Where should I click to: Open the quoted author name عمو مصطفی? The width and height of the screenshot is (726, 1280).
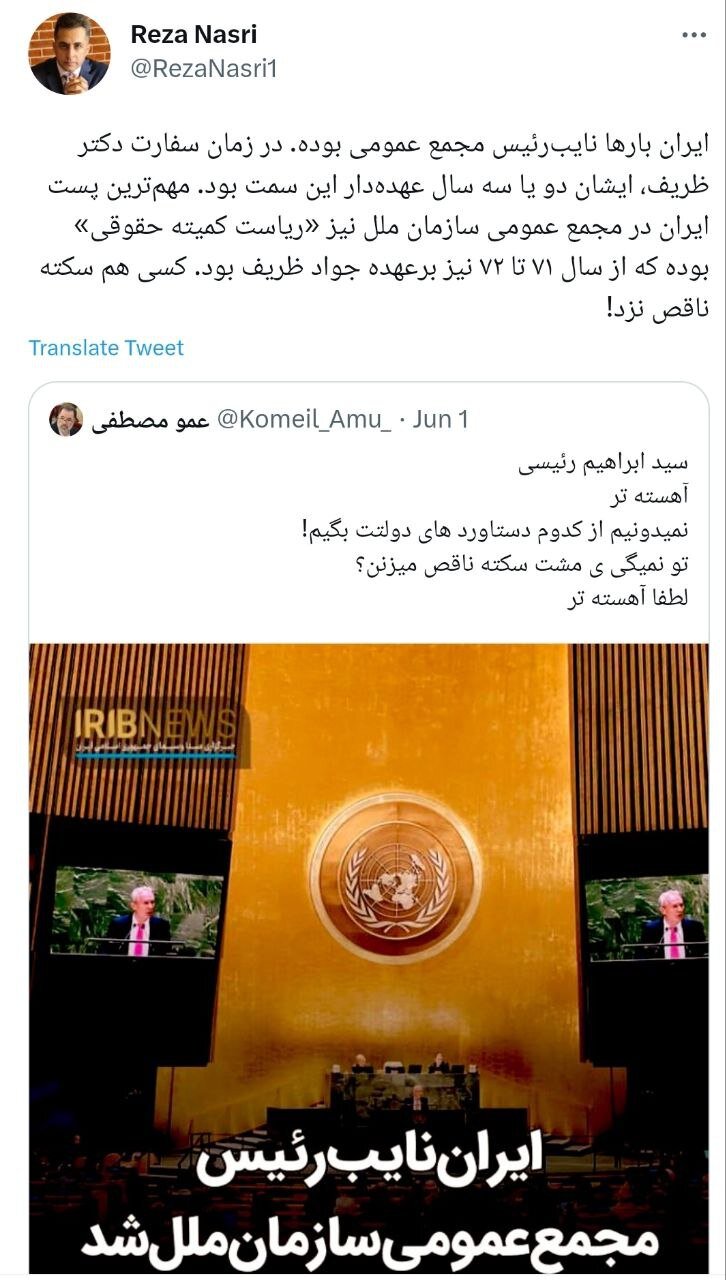point(150,420)
